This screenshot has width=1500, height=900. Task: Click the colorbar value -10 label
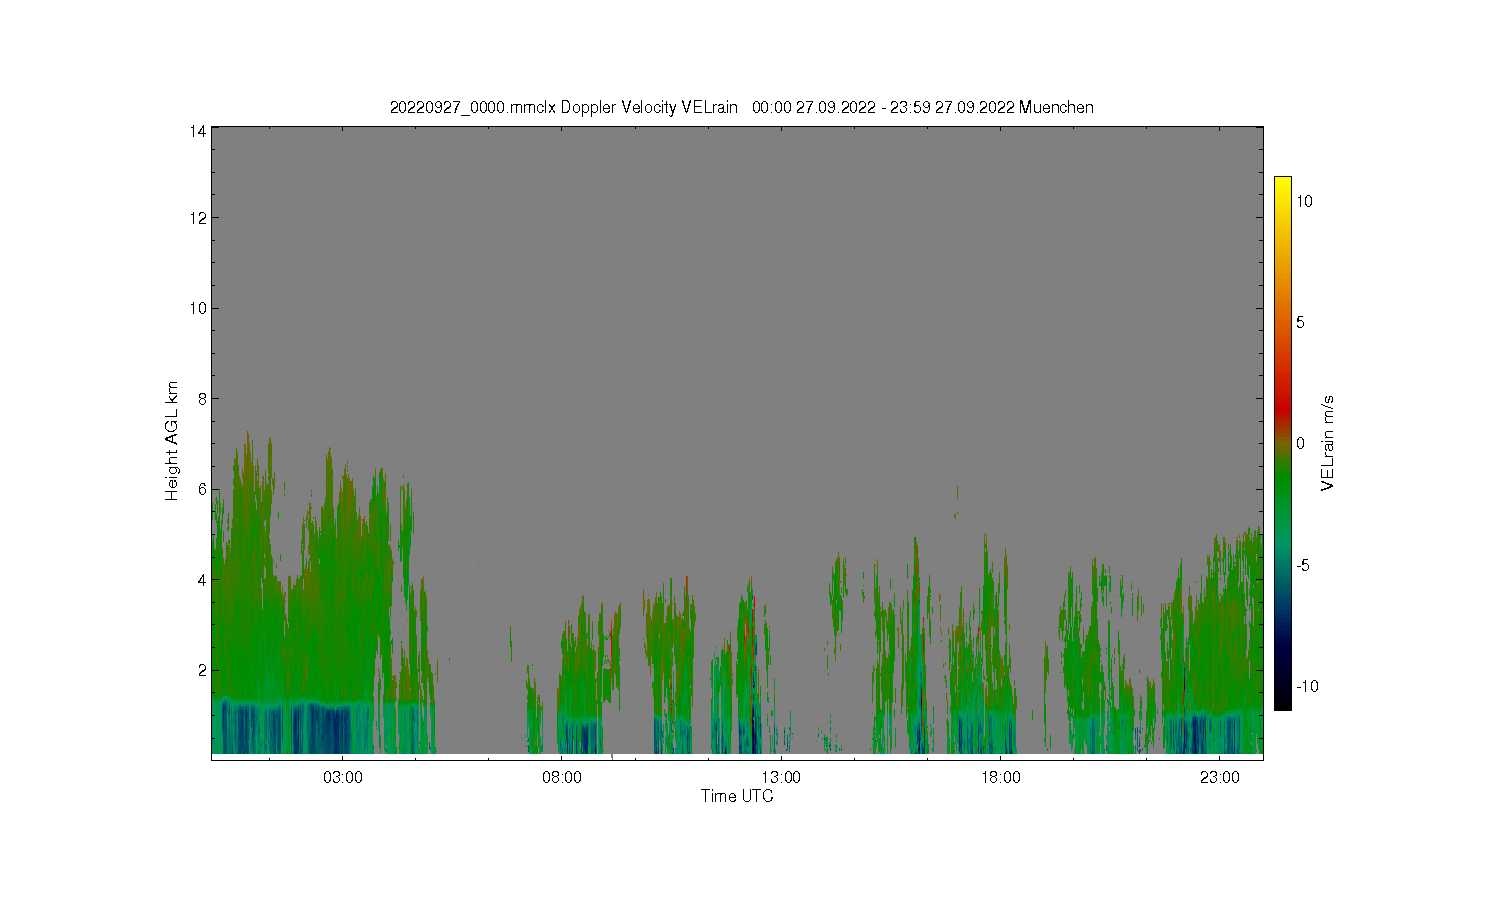coord(1307,686)
